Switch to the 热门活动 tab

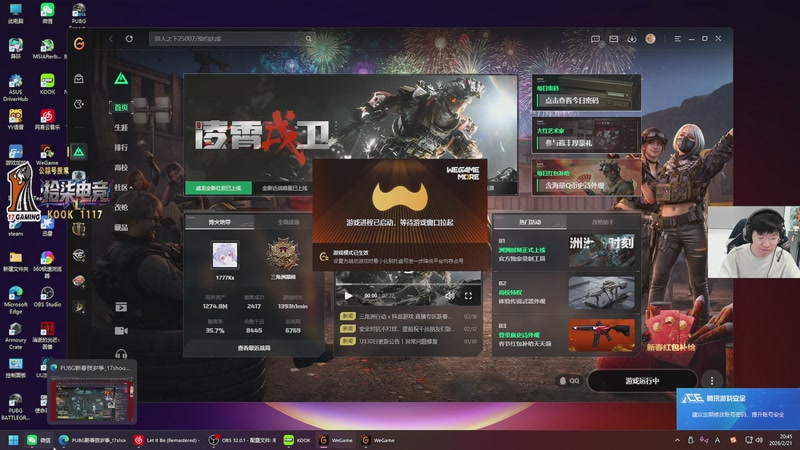coord(530,222)
